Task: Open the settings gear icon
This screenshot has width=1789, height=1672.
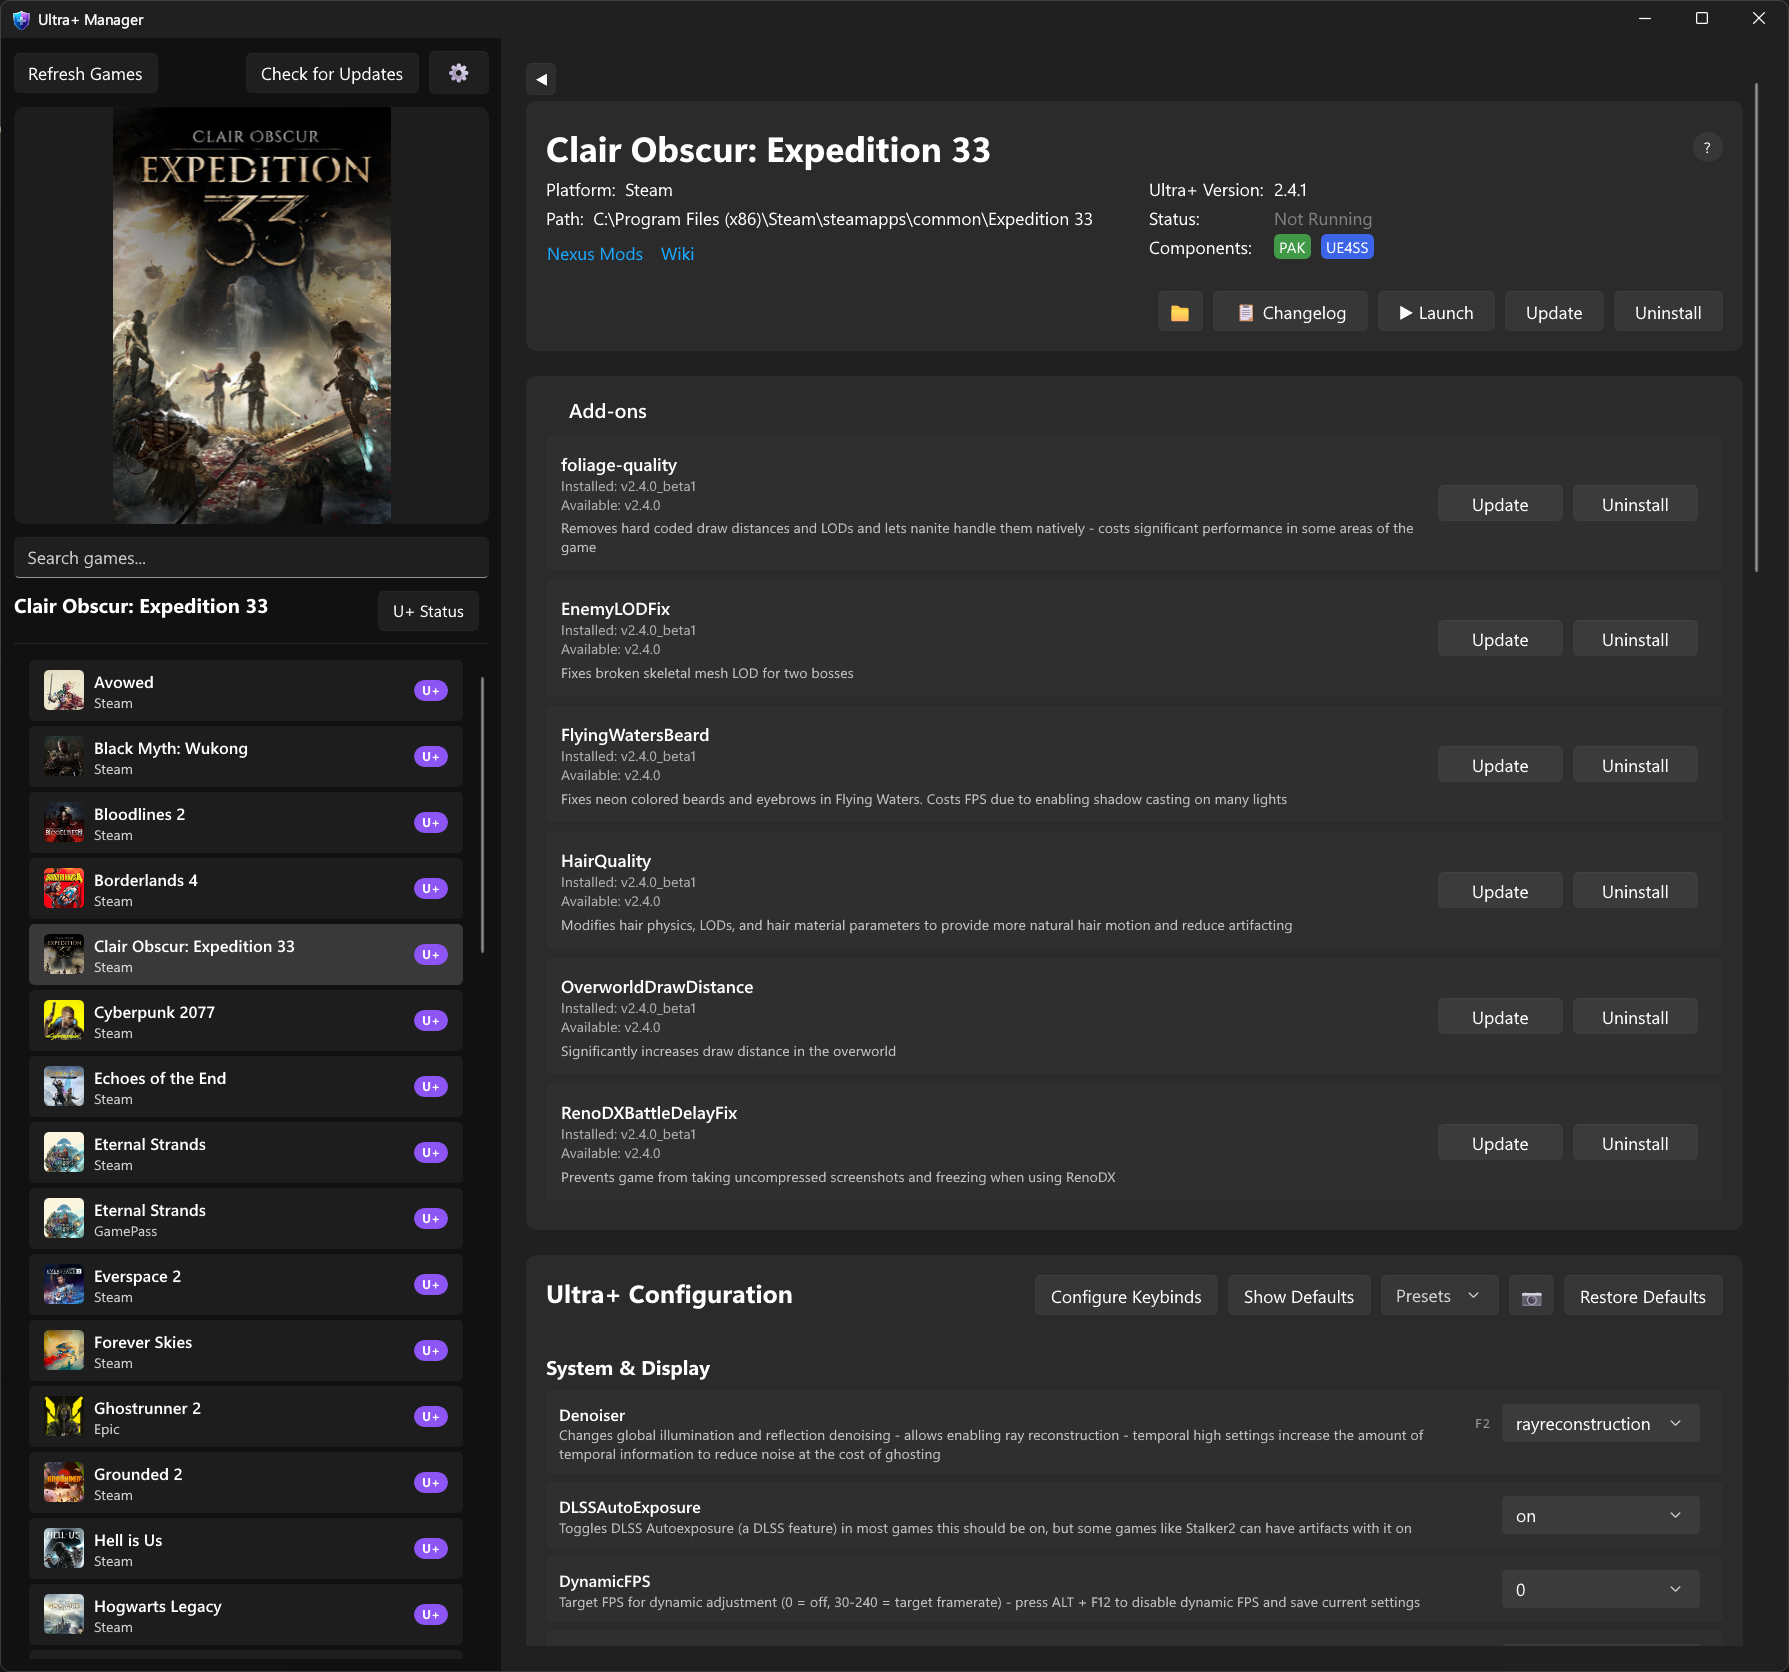Action: tap(458, 72)
